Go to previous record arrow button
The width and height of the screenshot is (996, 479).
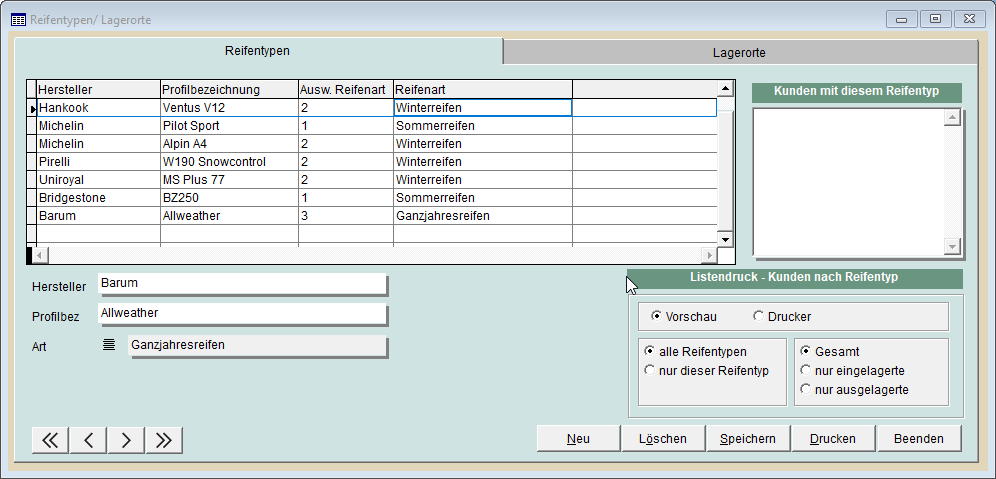(x=88, y=440)
